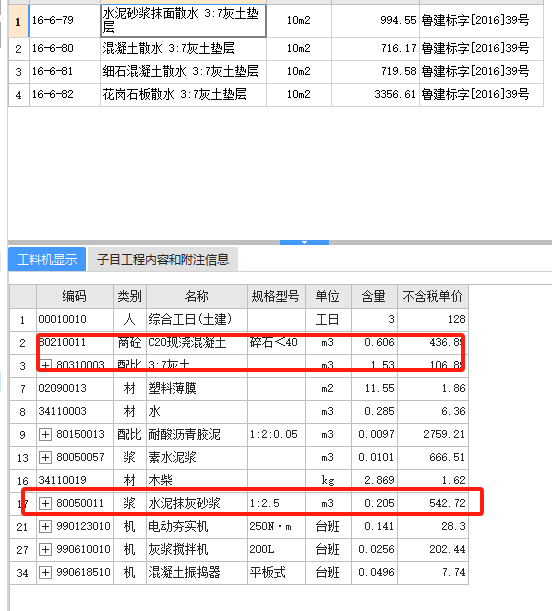Click name cell 水泥砂浆抹面散水 3:7灰土垫层
This screenshot has height=611, width=552.
[x=183, y=21]
